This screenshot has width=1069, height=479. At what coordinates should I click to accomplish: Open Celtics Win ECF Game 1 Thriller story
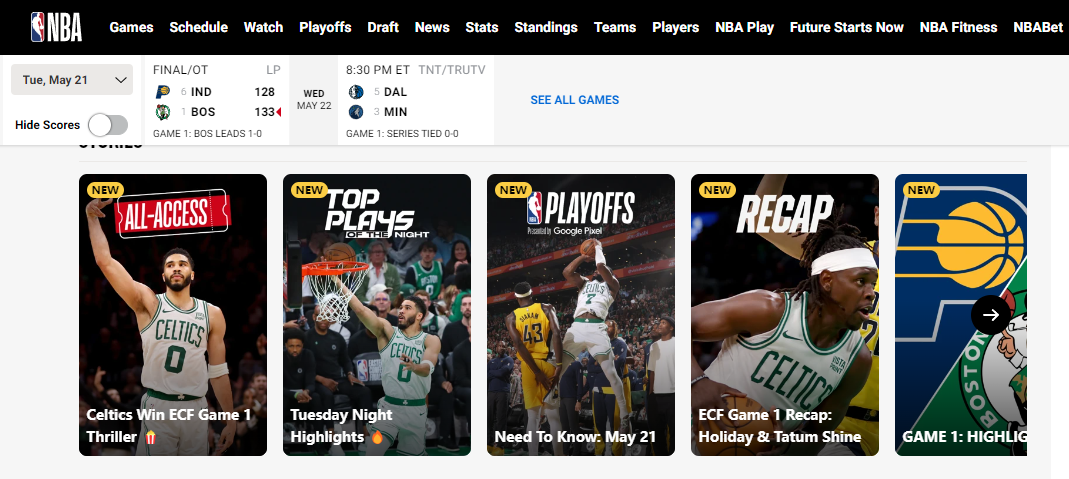[173, 315]
